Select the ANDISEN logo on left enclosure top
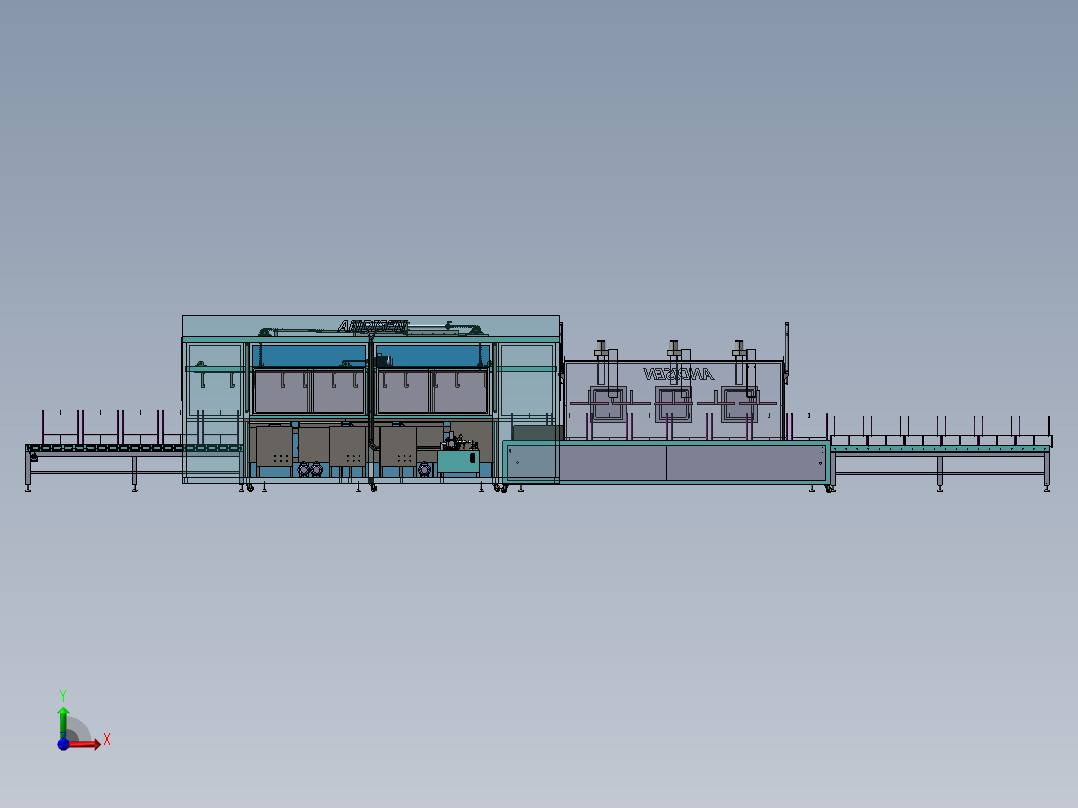Viewport: 1078px width, 808px height. [373, 326]
